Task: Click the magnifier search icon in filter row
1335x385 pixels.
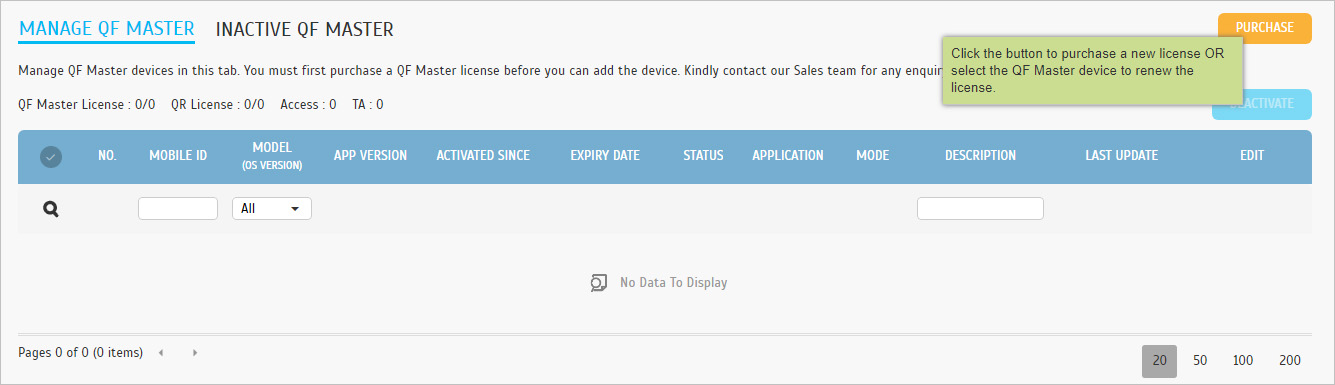Action: 51,210
